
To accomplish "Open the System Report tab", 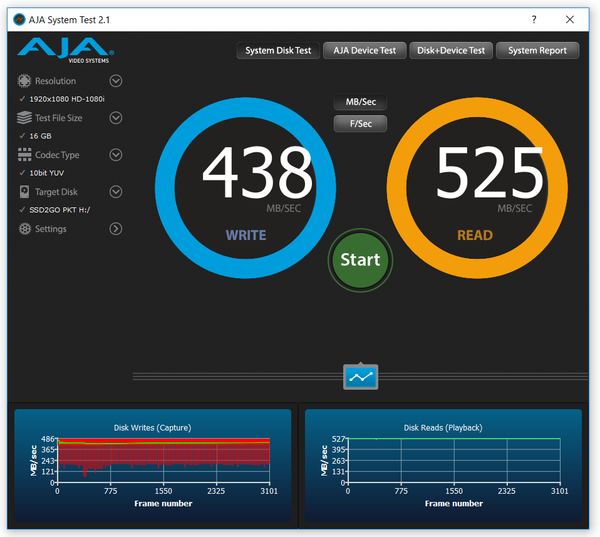I will coord(537,51).
